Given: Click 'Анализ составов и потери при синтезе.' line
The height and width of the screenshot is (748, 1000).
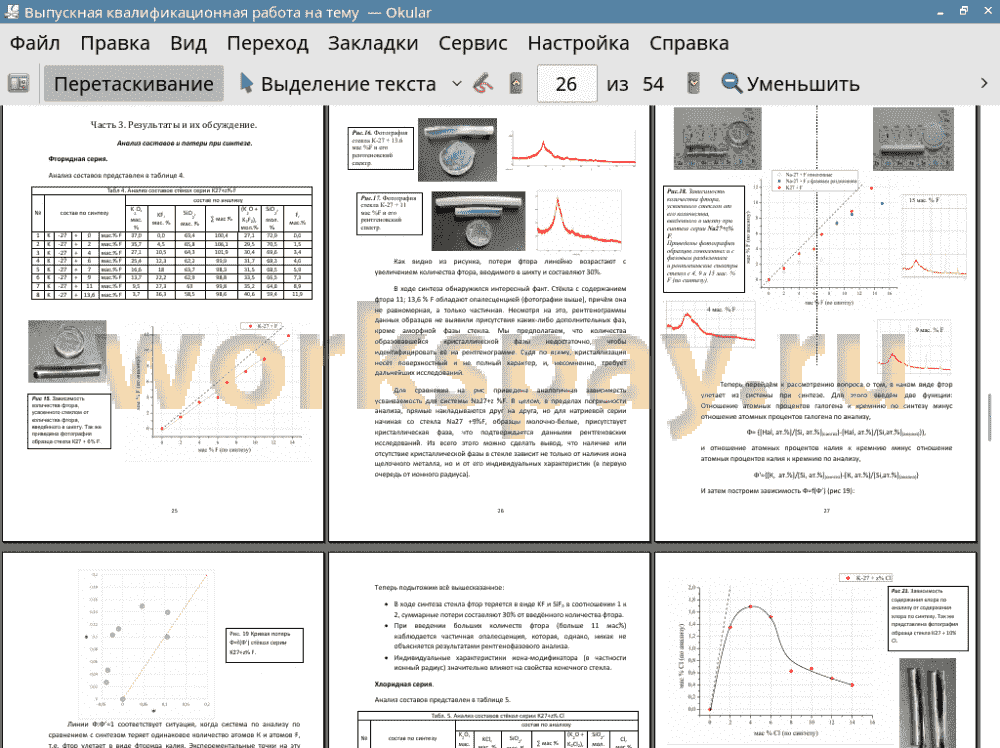Looking at the screenshot, I should (184, 143).
